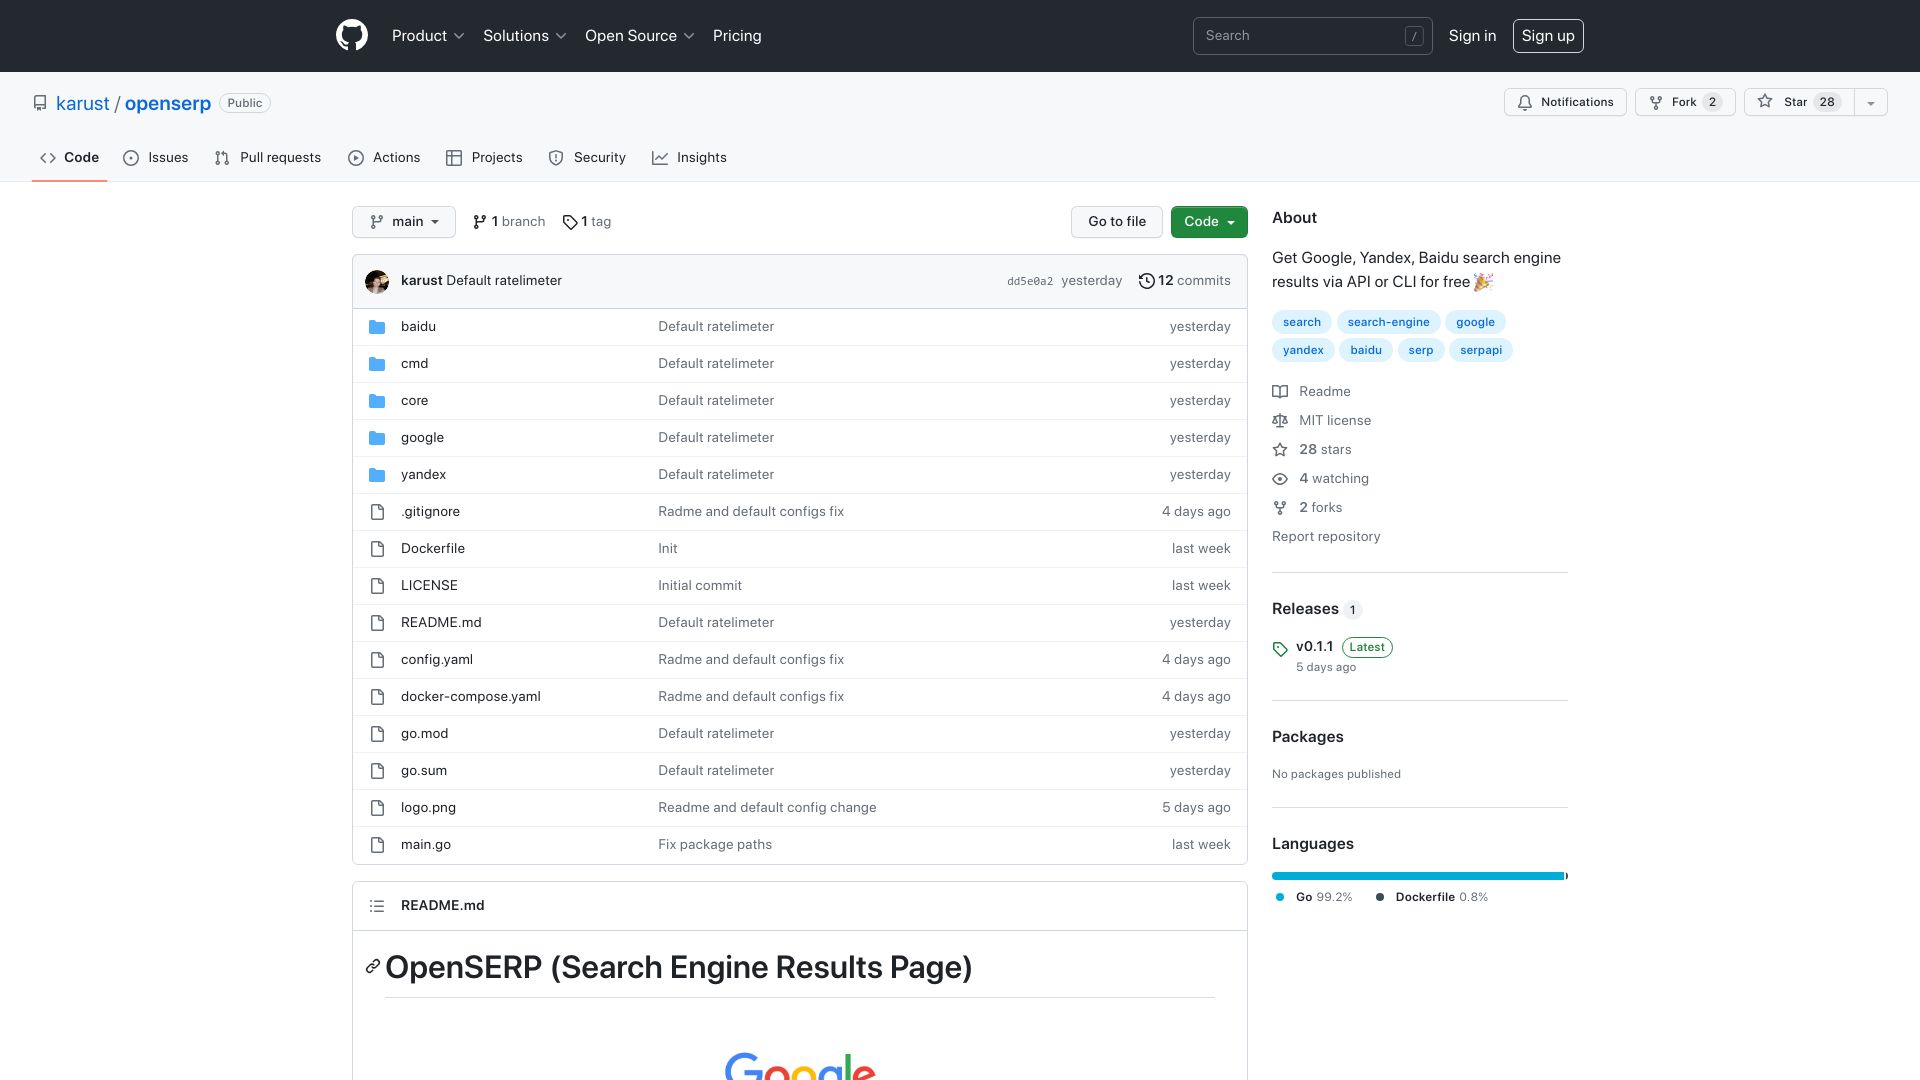This screenshot has height=1080, width=1920.
Task: Switch to the Issues tab
Action: 156,158
